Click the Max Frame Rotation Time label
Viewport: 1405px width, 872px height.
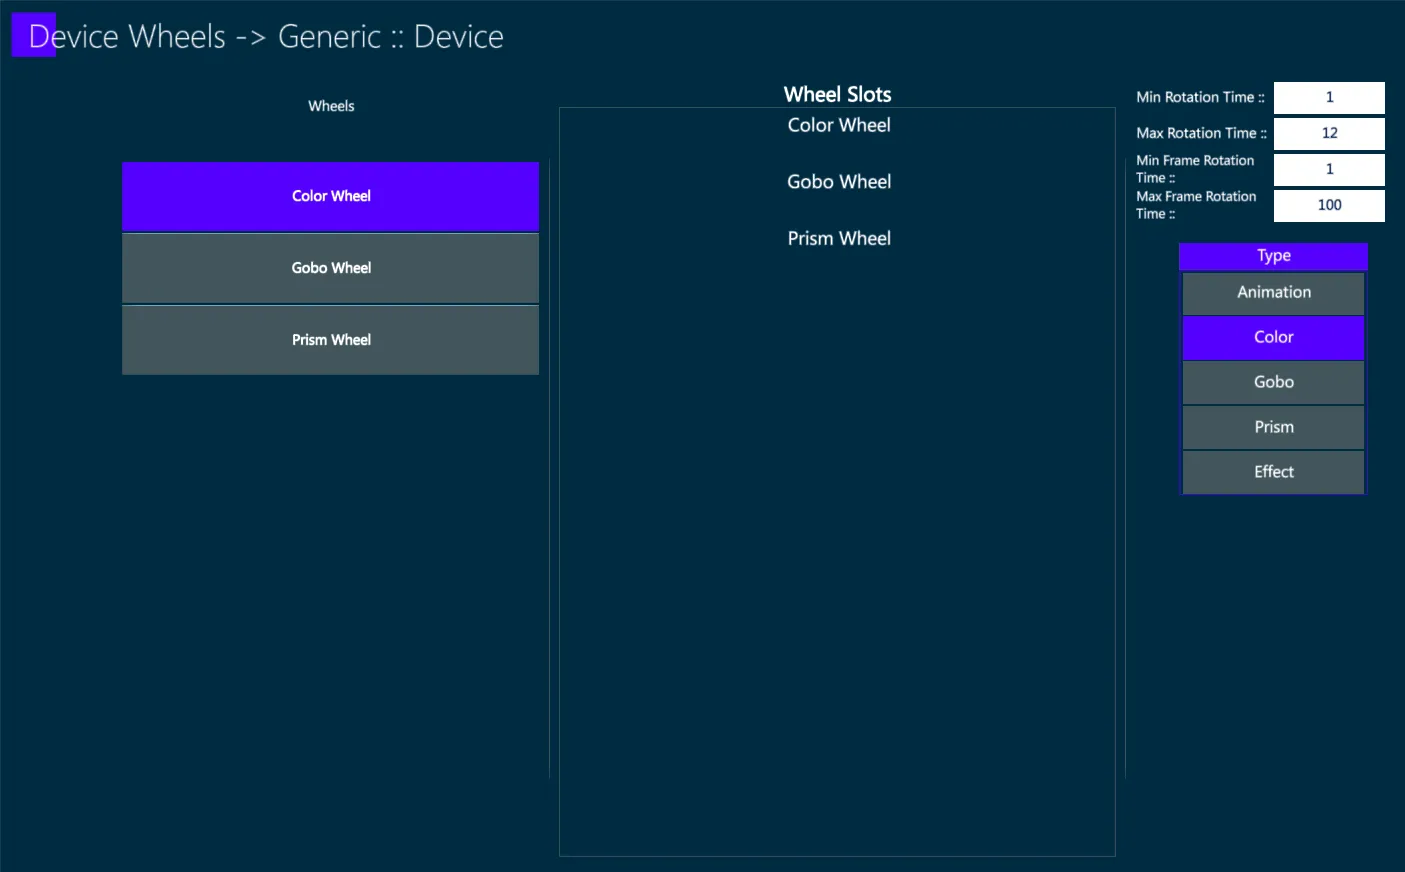tap(1196, 205)
